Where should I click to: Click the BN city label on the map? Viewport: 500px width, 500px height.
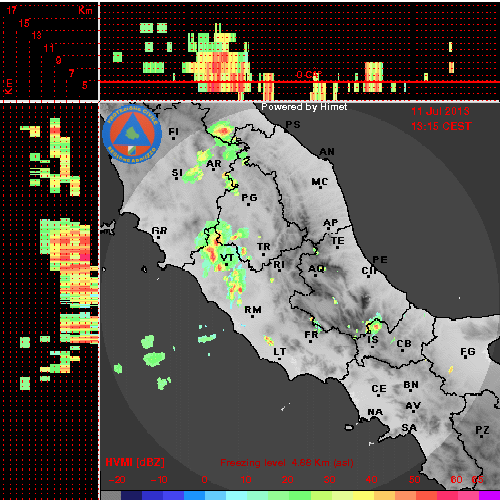411,385
